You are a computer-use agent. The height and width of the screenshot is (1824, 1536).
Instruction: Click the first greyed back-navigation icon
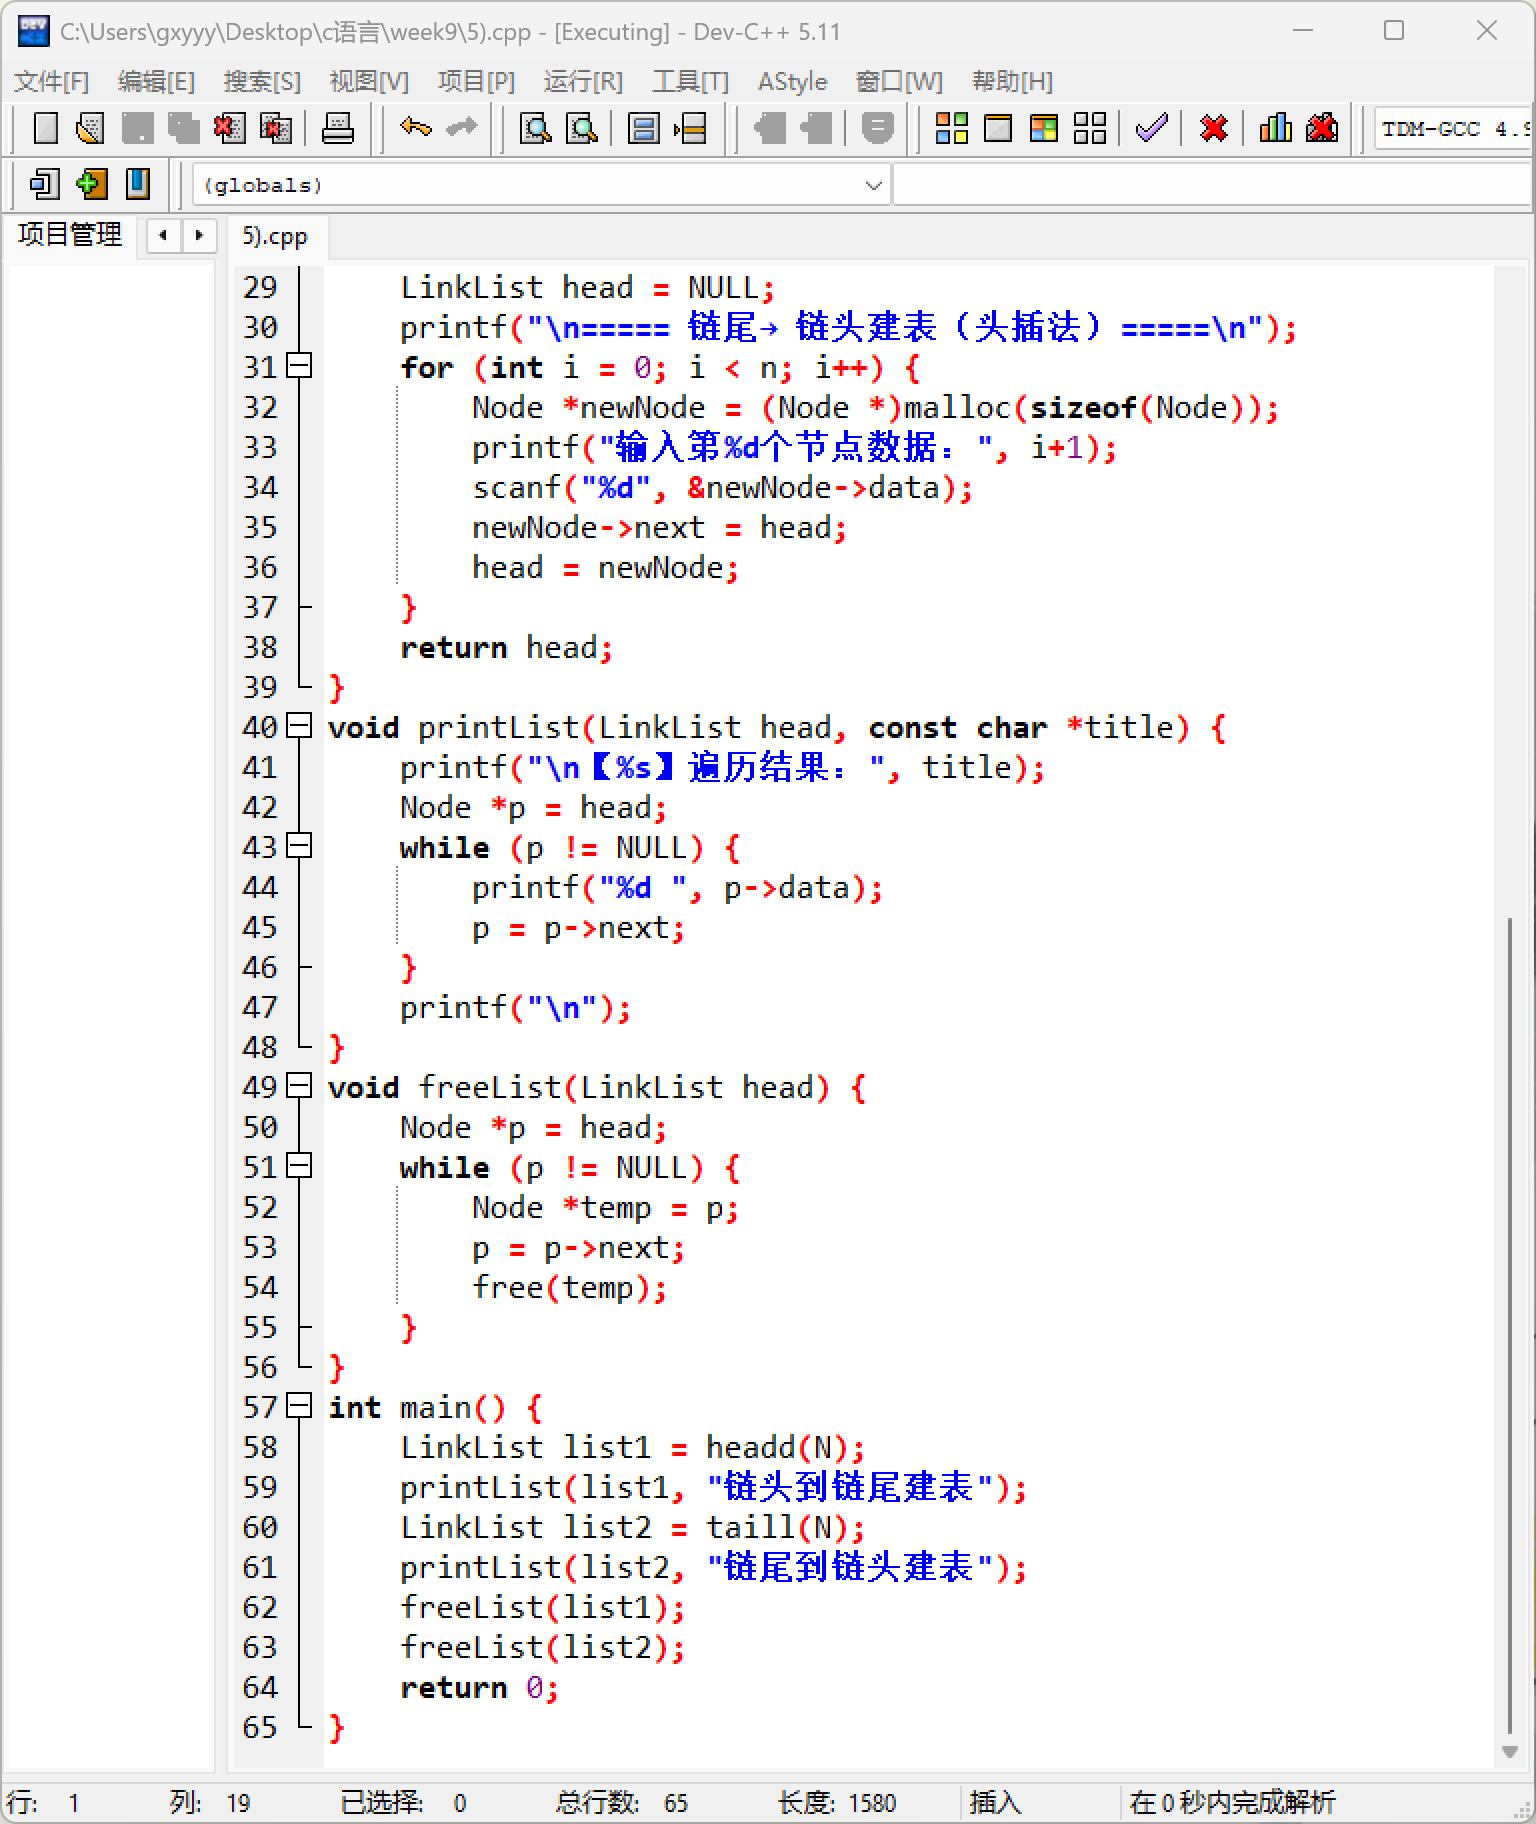point(770,128)
